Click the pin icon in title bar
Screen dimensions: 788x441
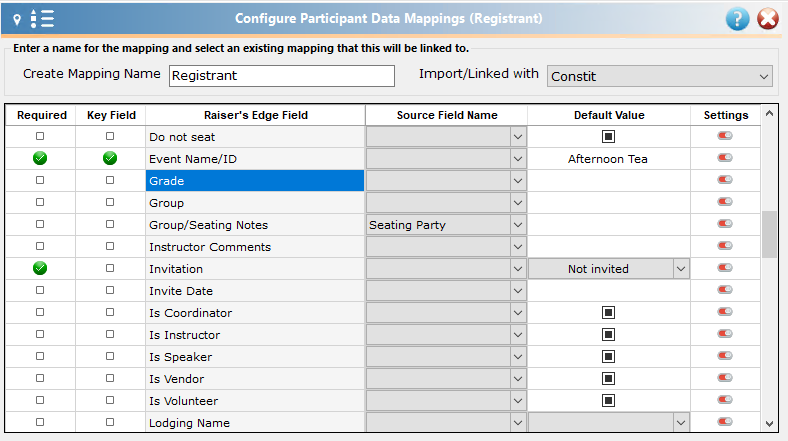pos(17,20)
